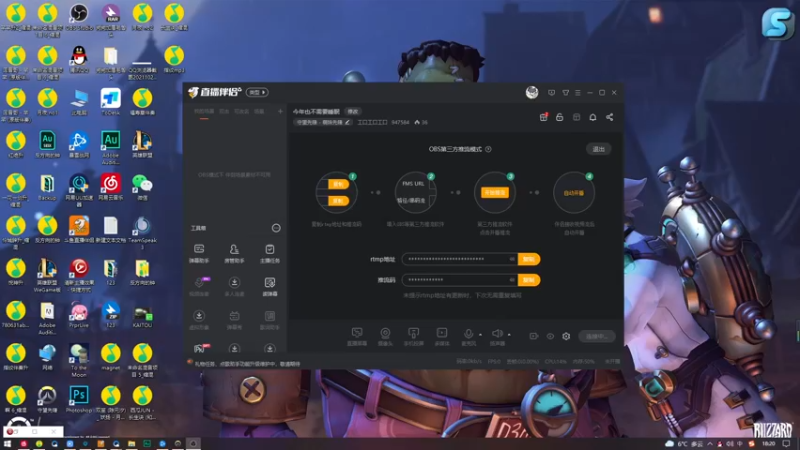Viewport: 800px width, 450px height.
Task: Open the toolbox tool with red badge
Action: [x=199, y=348]
